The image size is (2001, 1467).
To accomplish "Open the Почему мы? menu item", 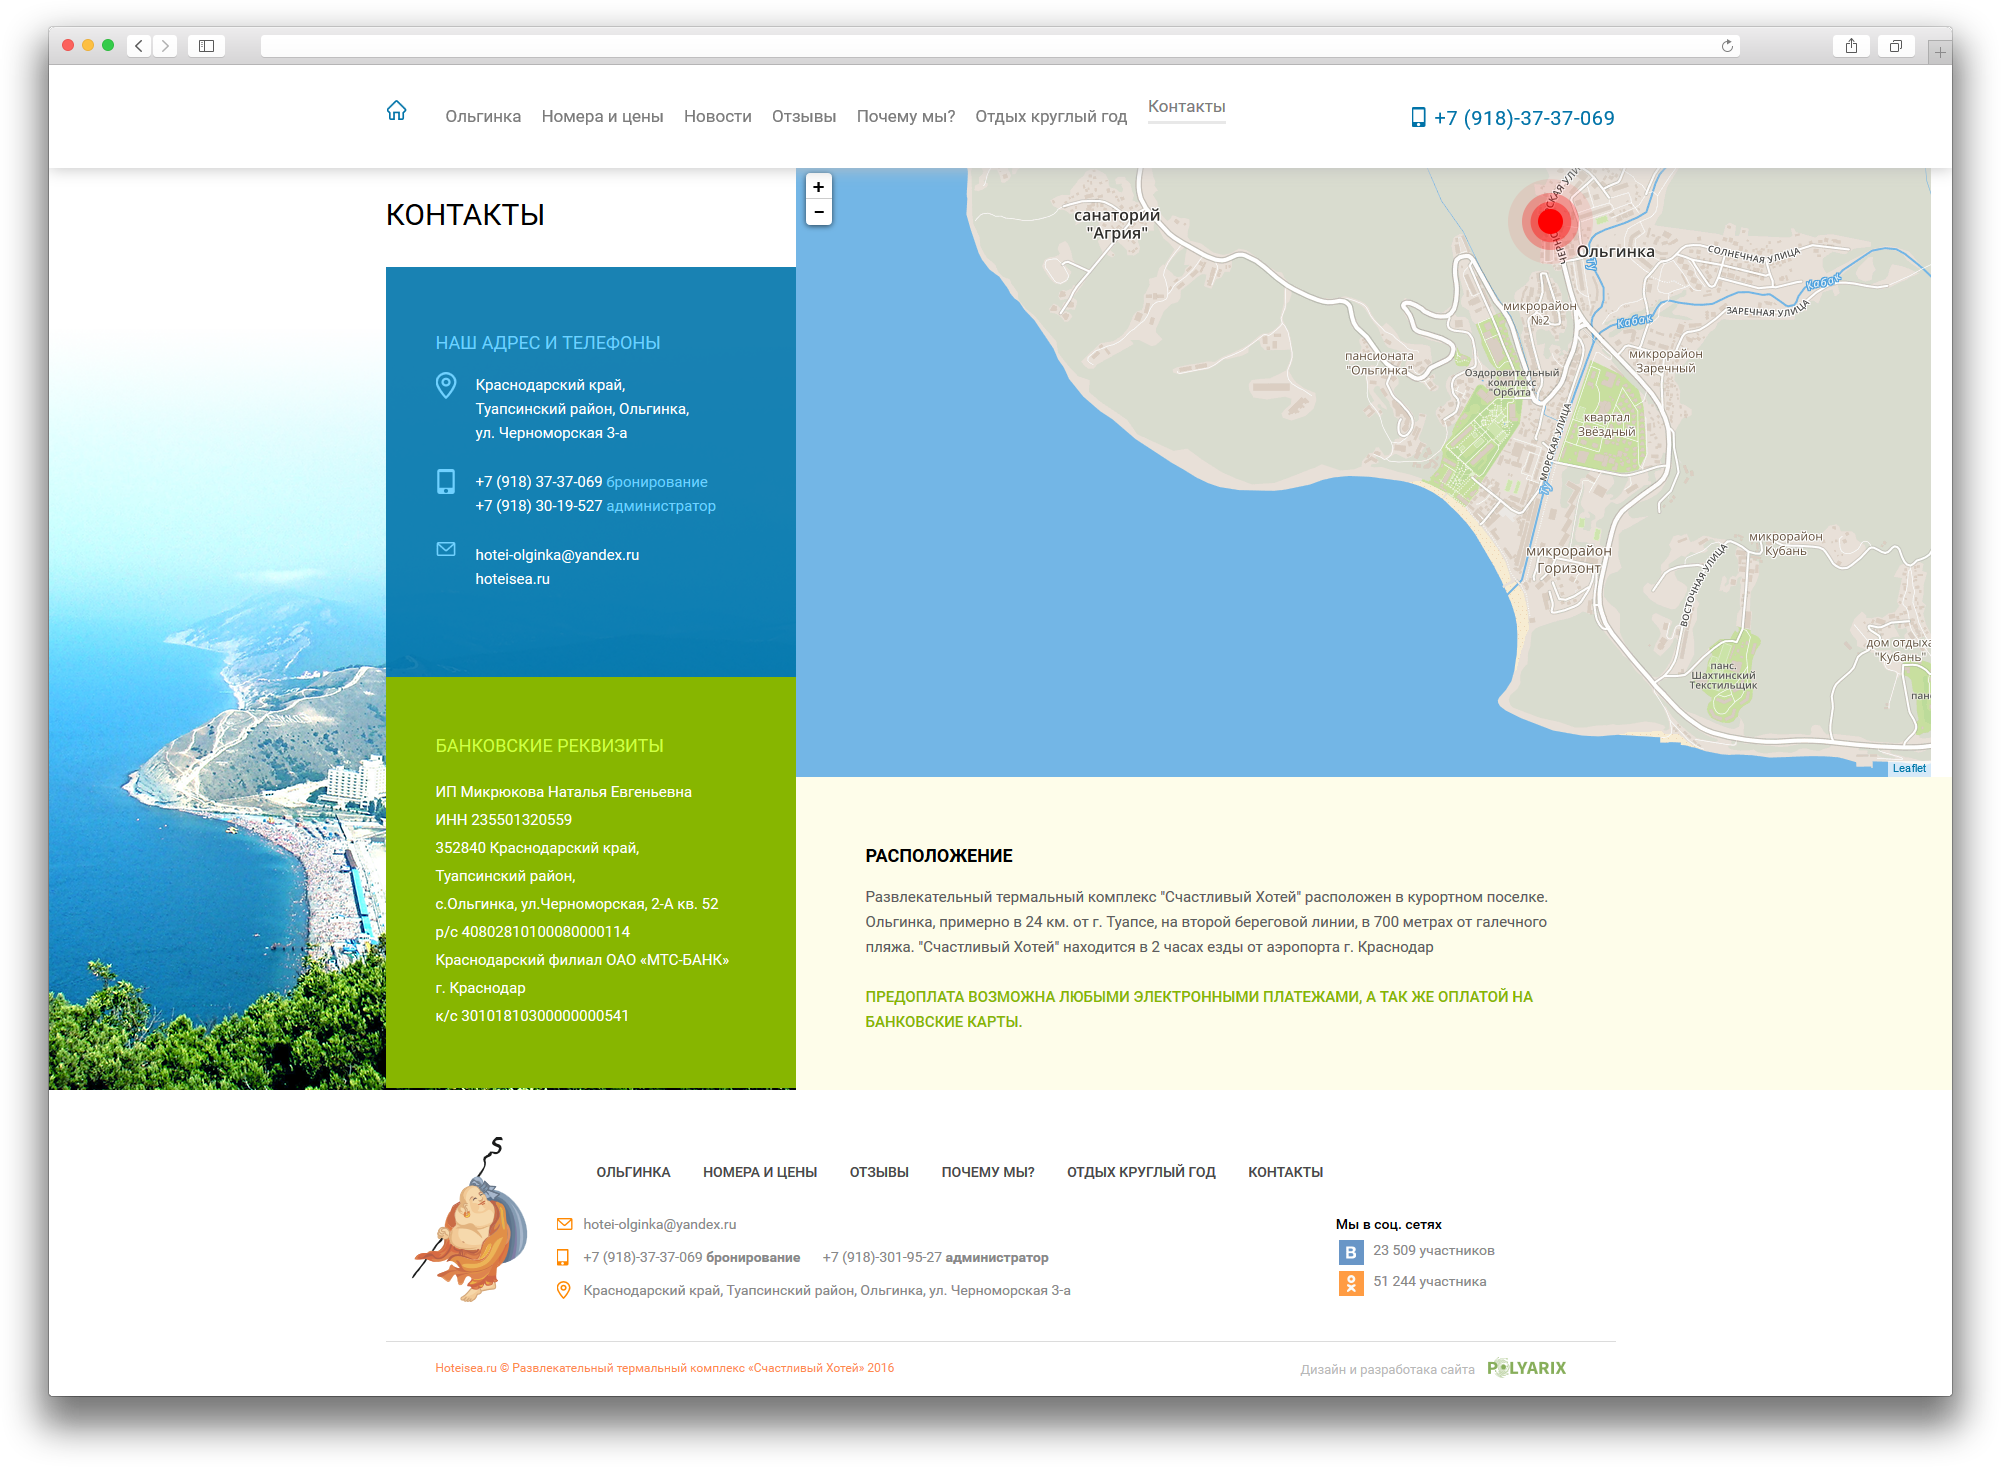I will [905, 116].
